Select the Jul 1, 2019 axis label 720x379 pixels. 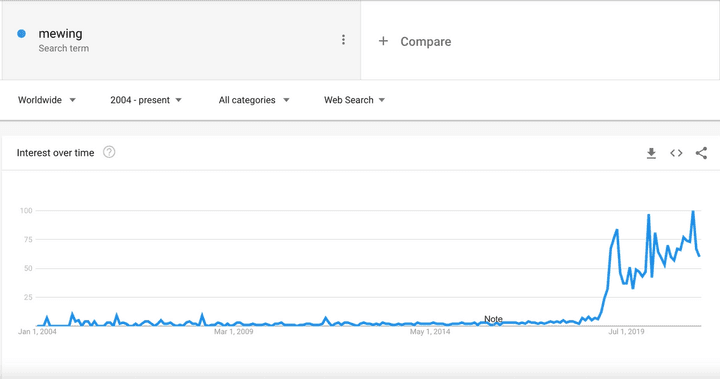coord(626,332)
